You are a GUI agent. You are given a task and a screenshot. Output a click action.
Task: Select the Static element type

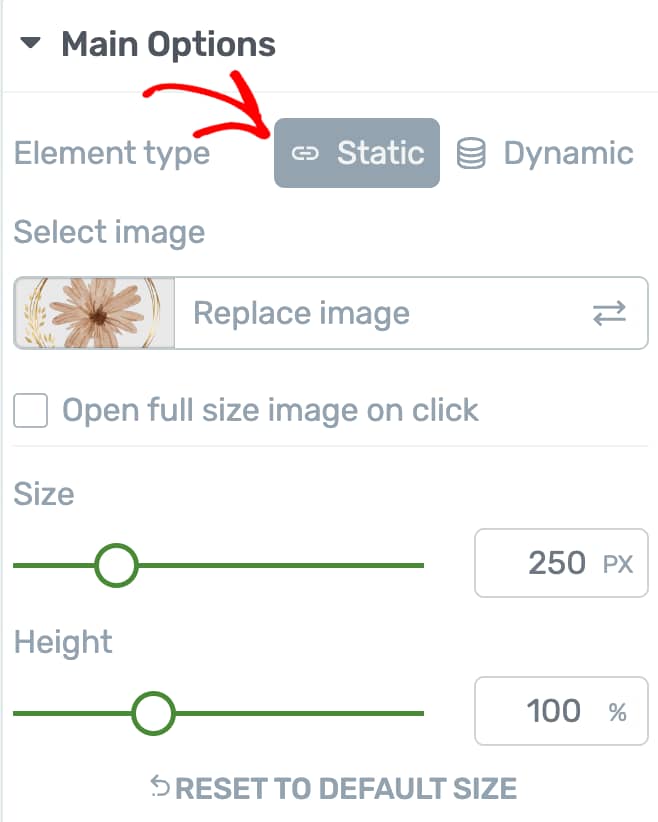(357, 153)
